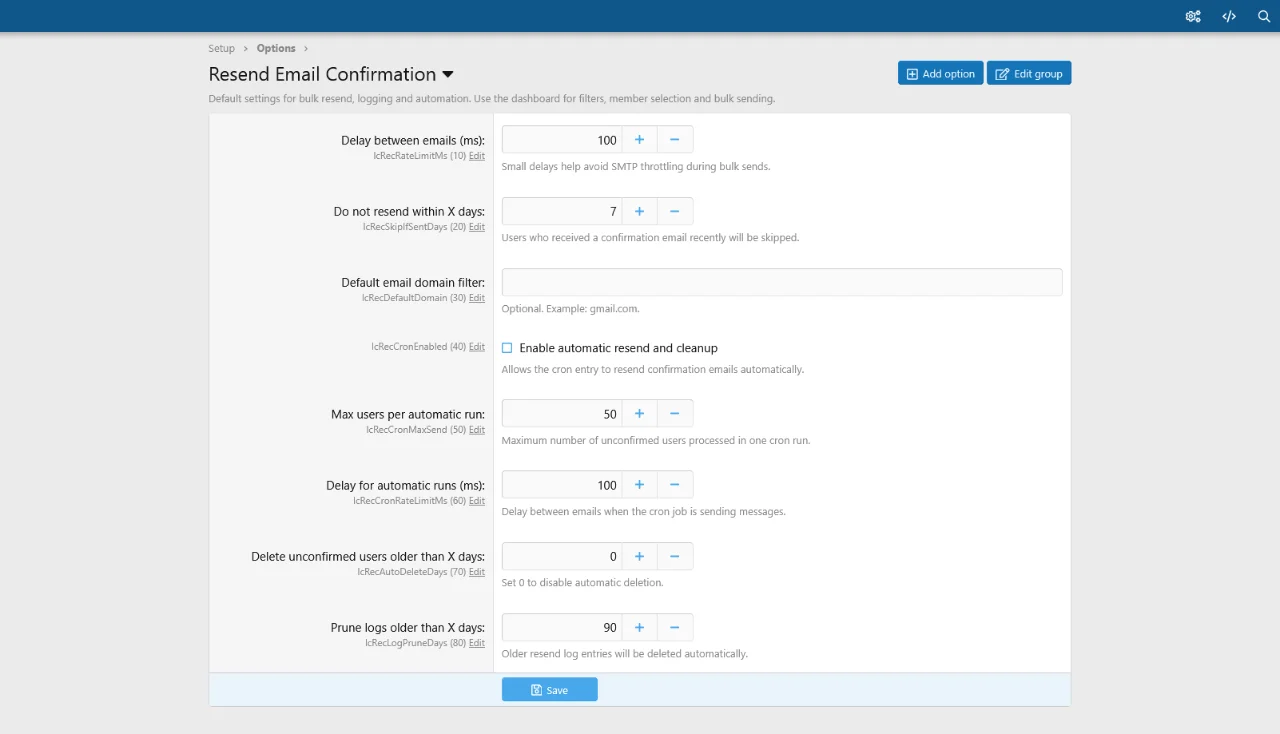Expand the Resend Email Confirmation title dropdown
This screenshot has width=1280, height=734.
coord(448,75)
